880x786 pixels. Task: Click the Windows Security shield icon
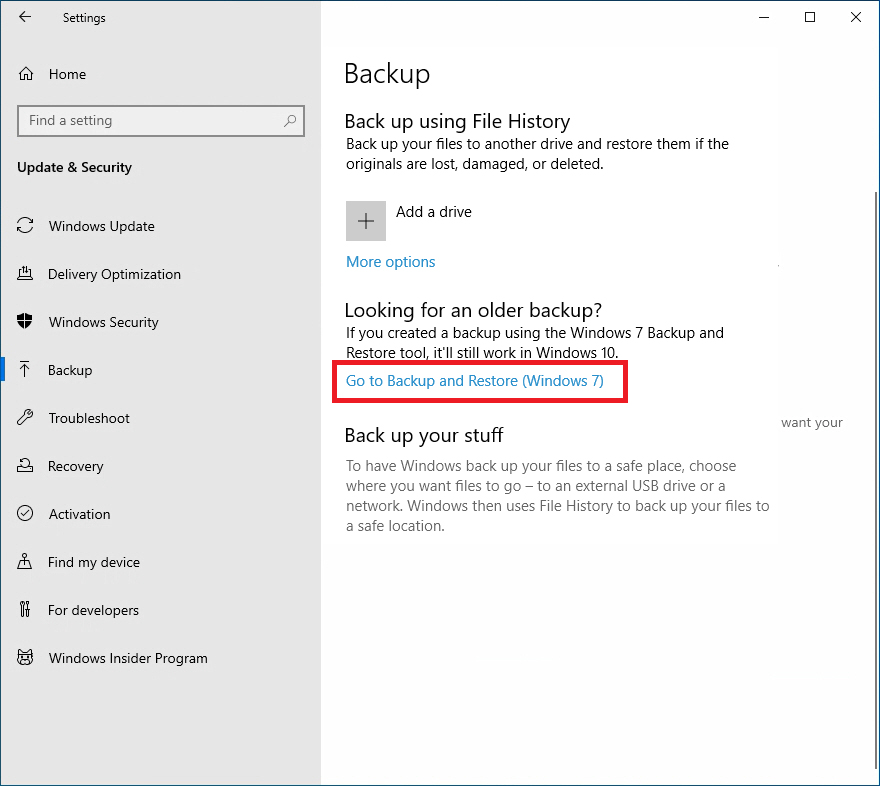(25, 321)
